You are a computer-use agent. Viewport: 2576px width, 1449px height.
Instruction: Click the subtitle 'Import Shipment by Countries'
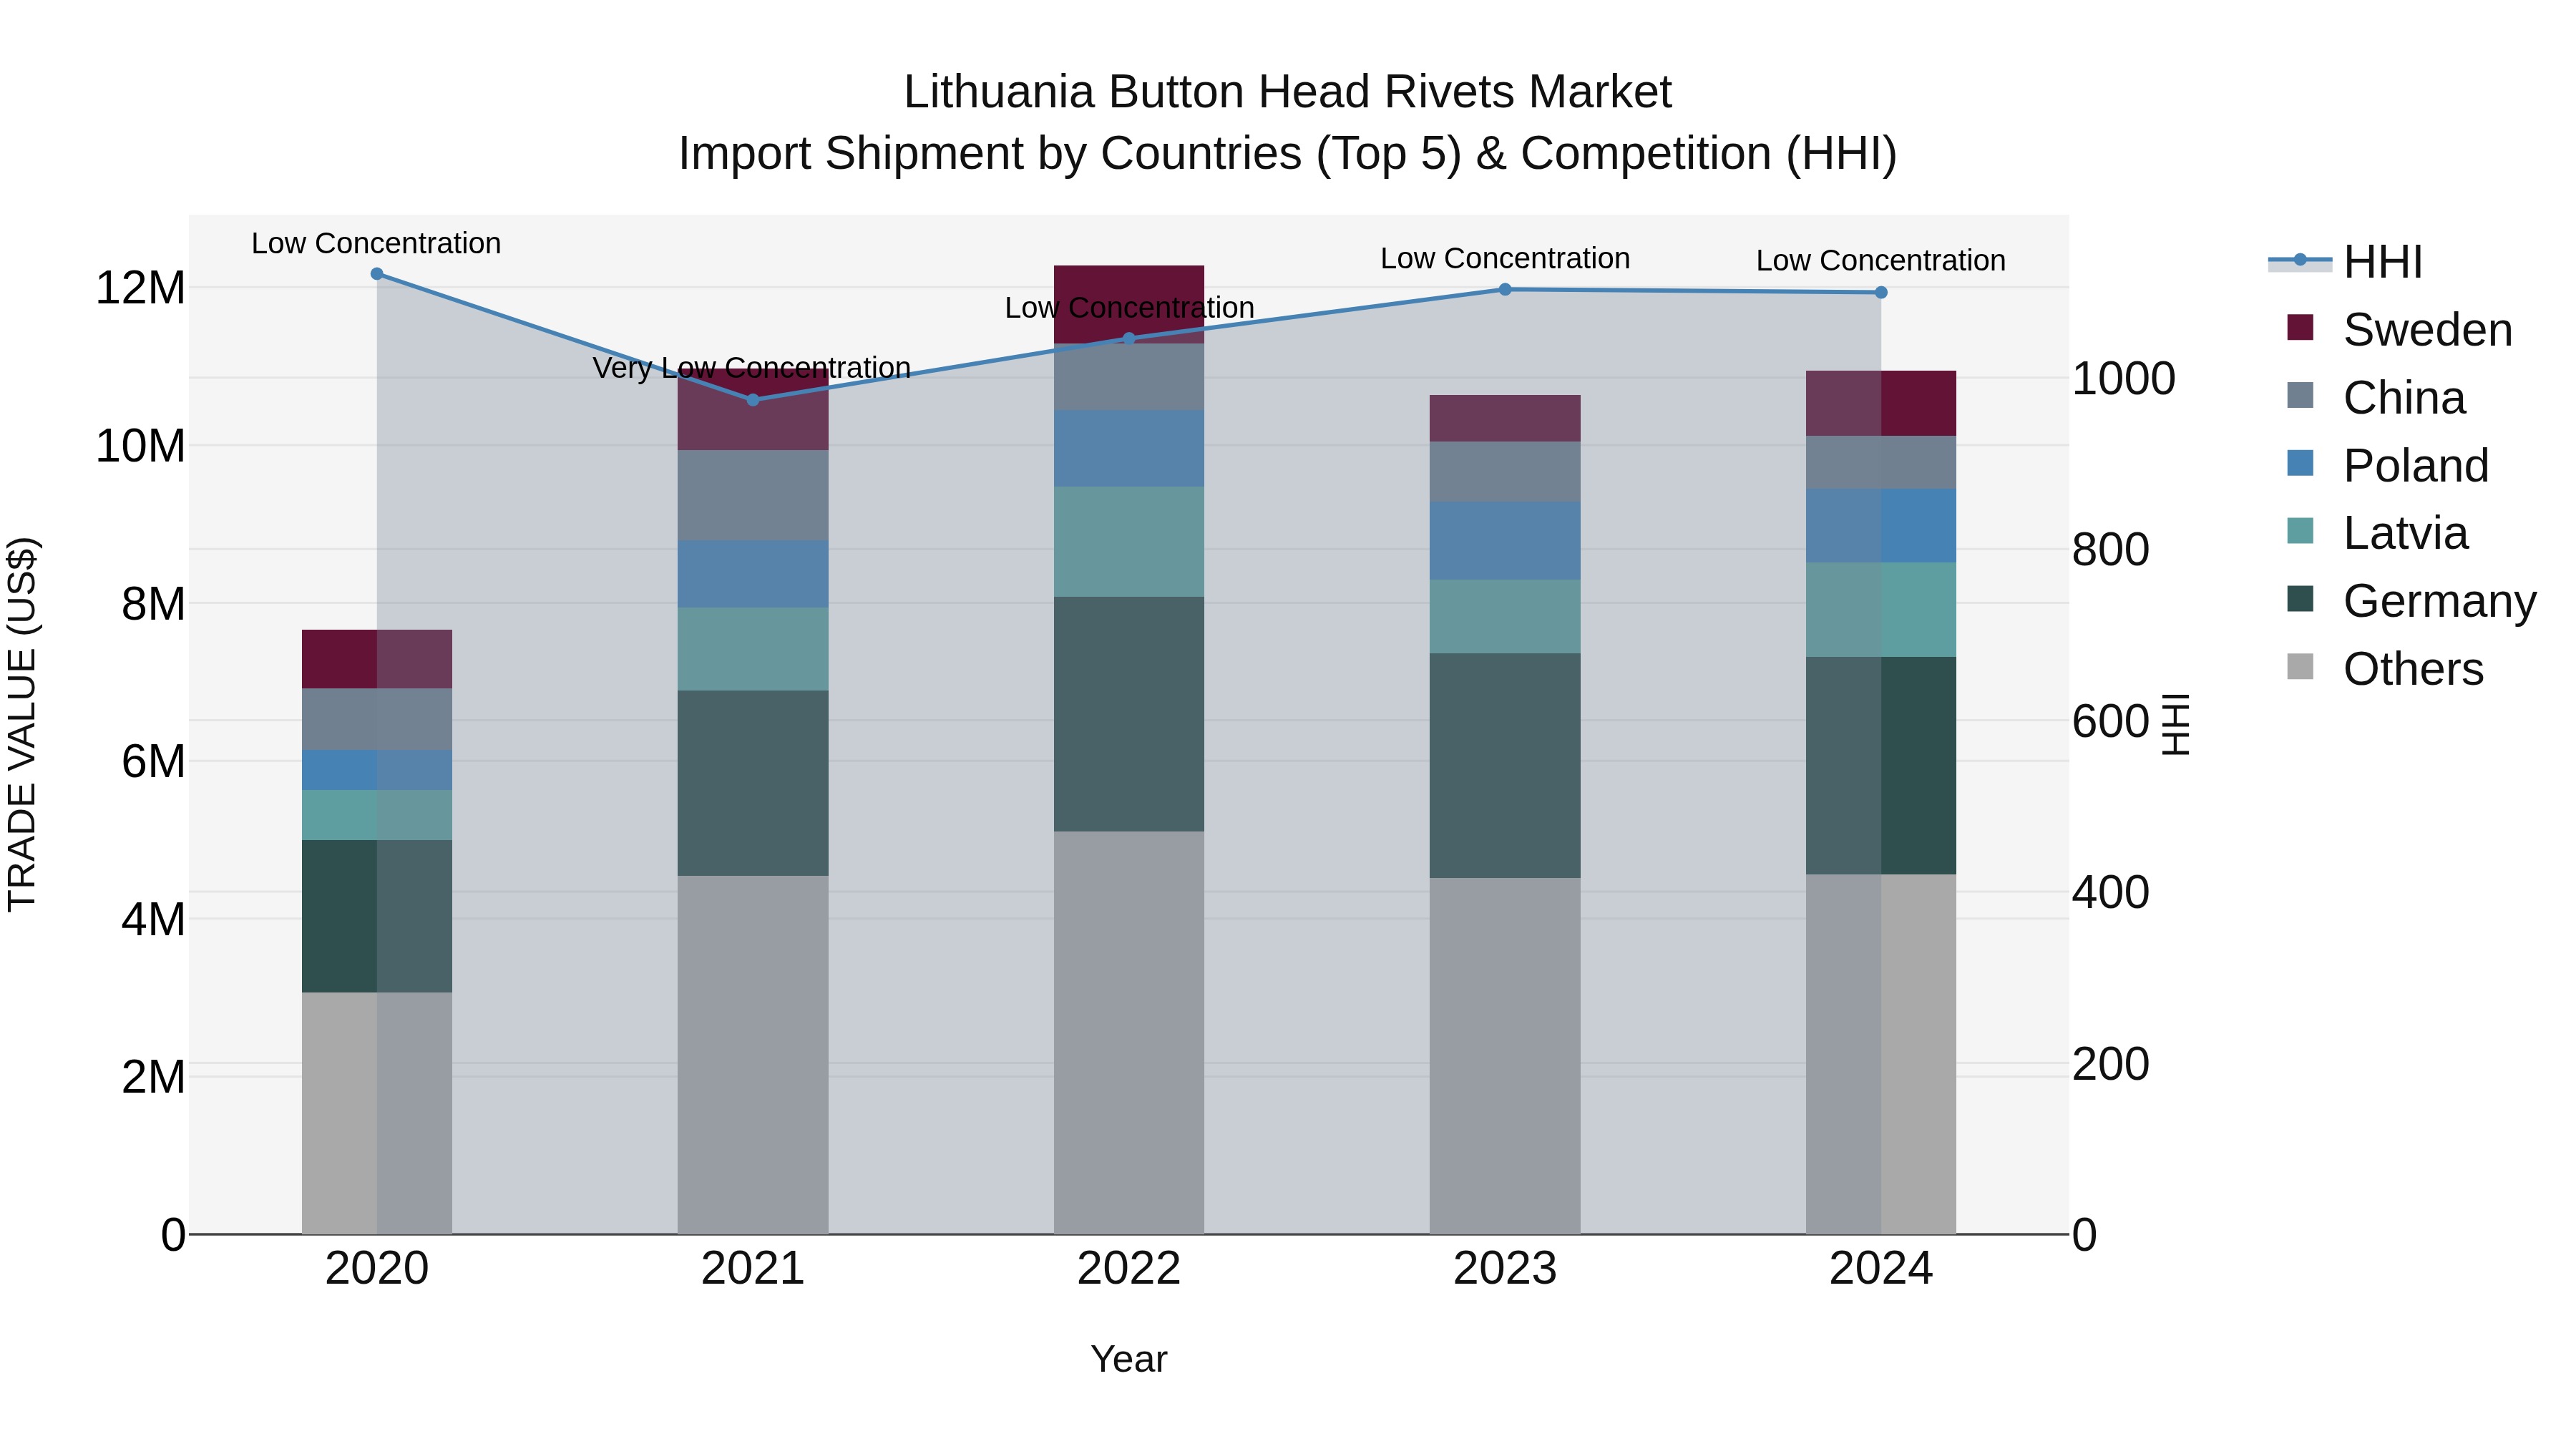991,154
